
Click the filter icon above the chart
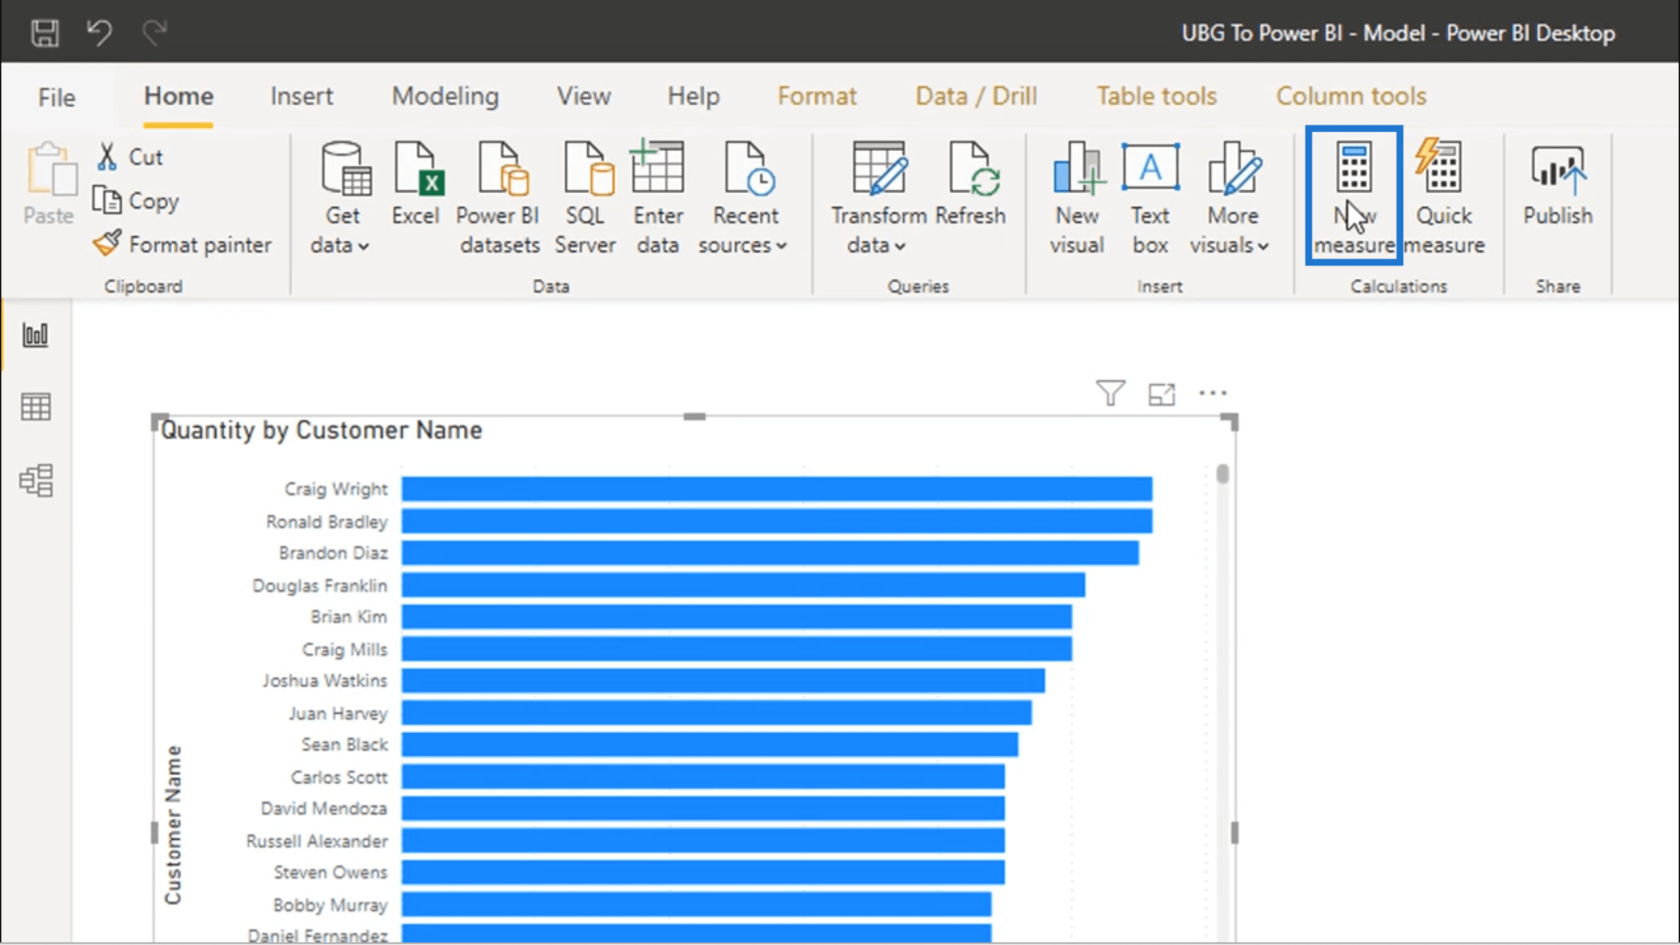pos(1110,393)
